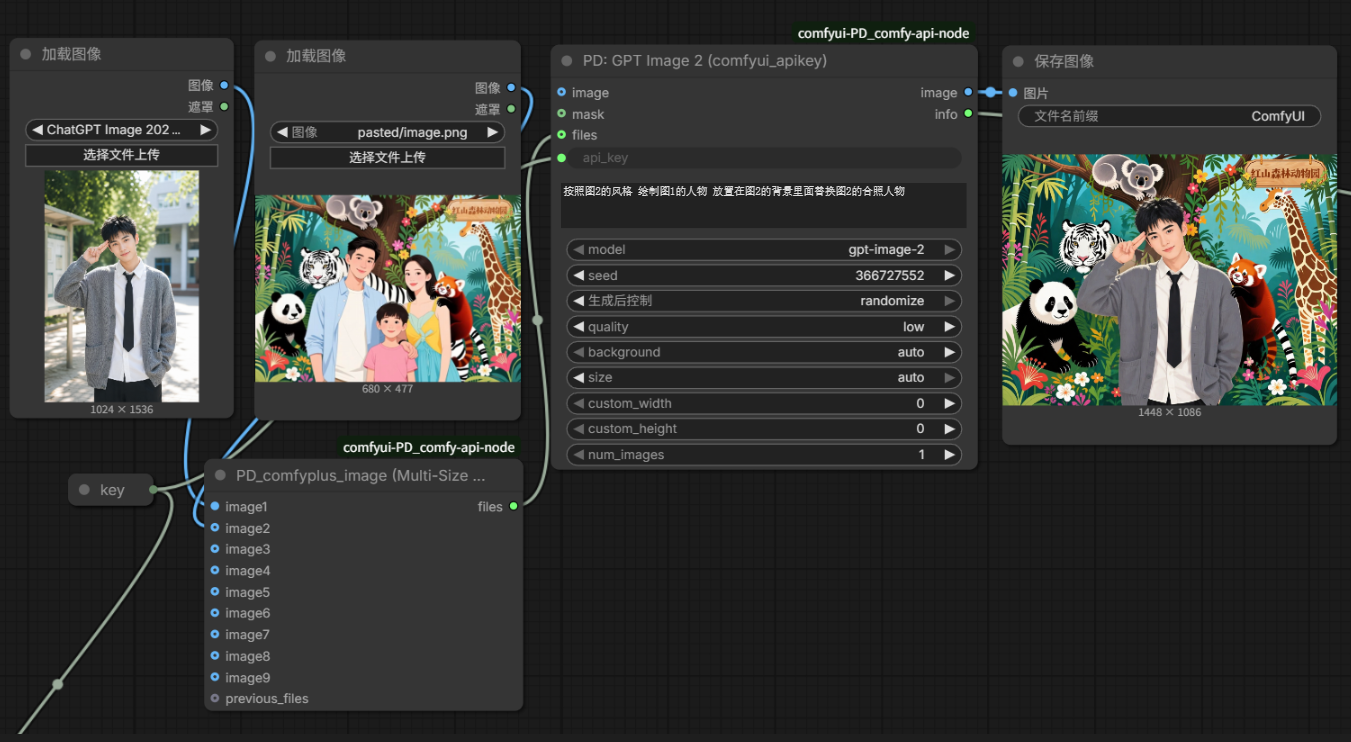
Task: Click the api_key input field
Action: pyautogui.click(x=766, y=158)
